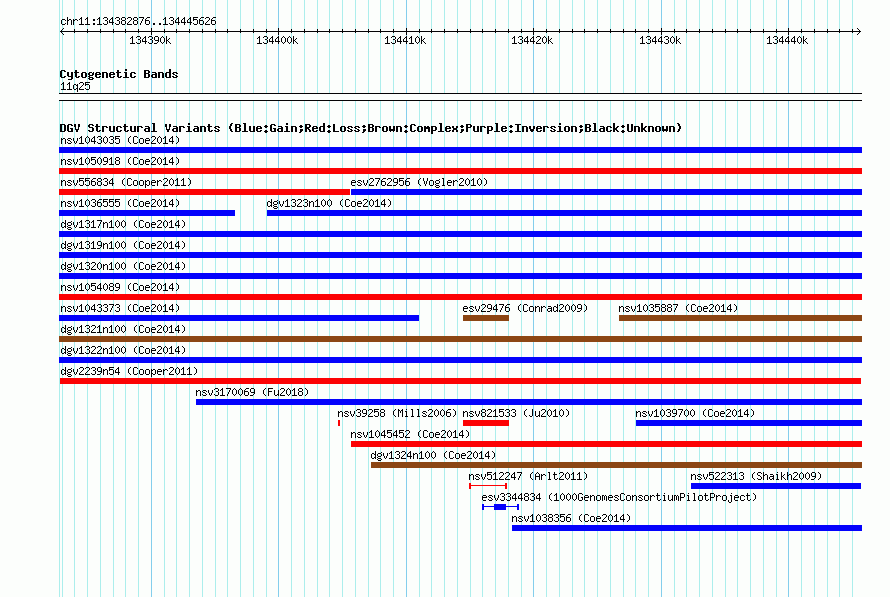Open nsv556834 (Cooper2011) variant label
Screen dimensions: 890x597
coord(126,182)
